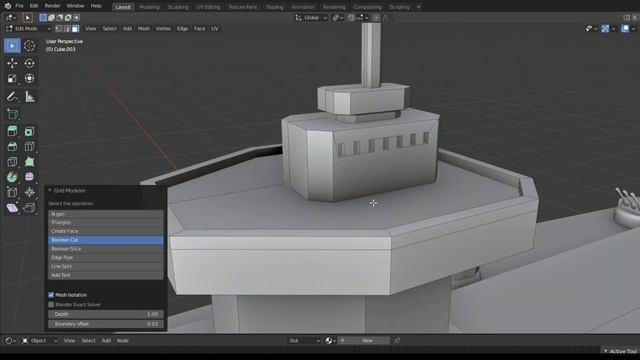The image size is (640, 360).
Task: Click New material button
Action: (363, 340)
